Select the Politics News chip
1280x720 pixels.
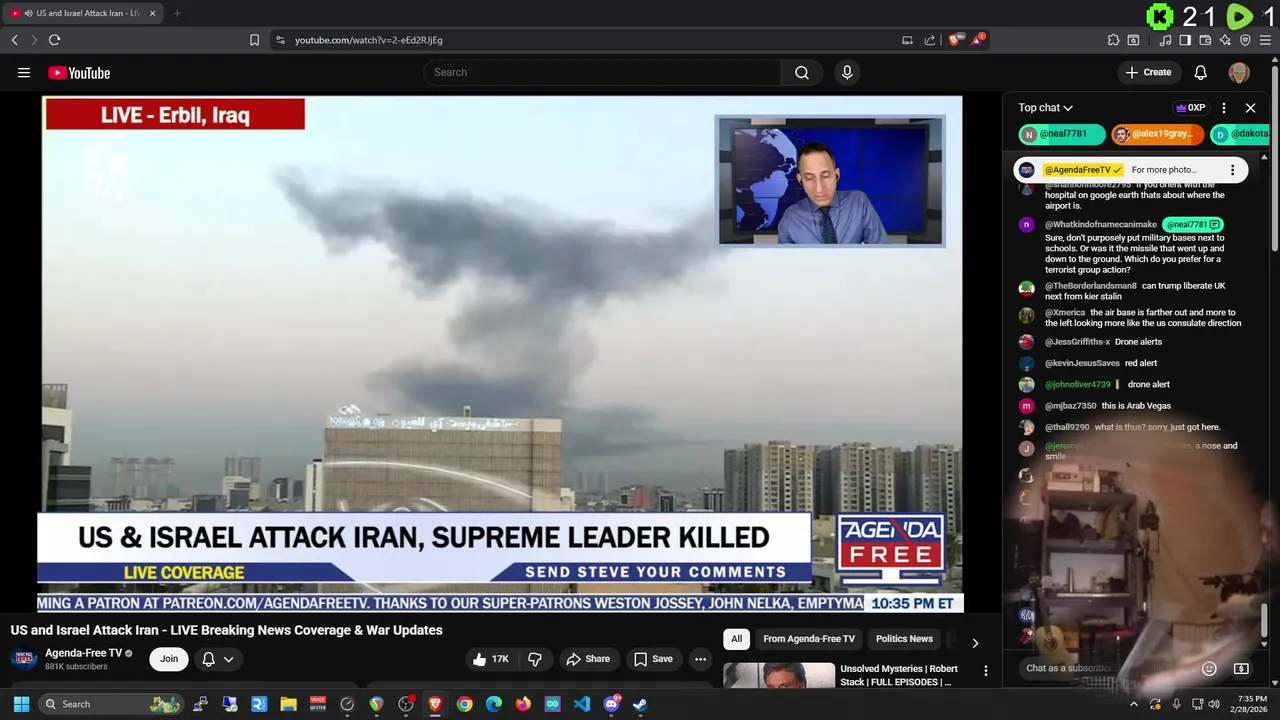tap(904, 639)
